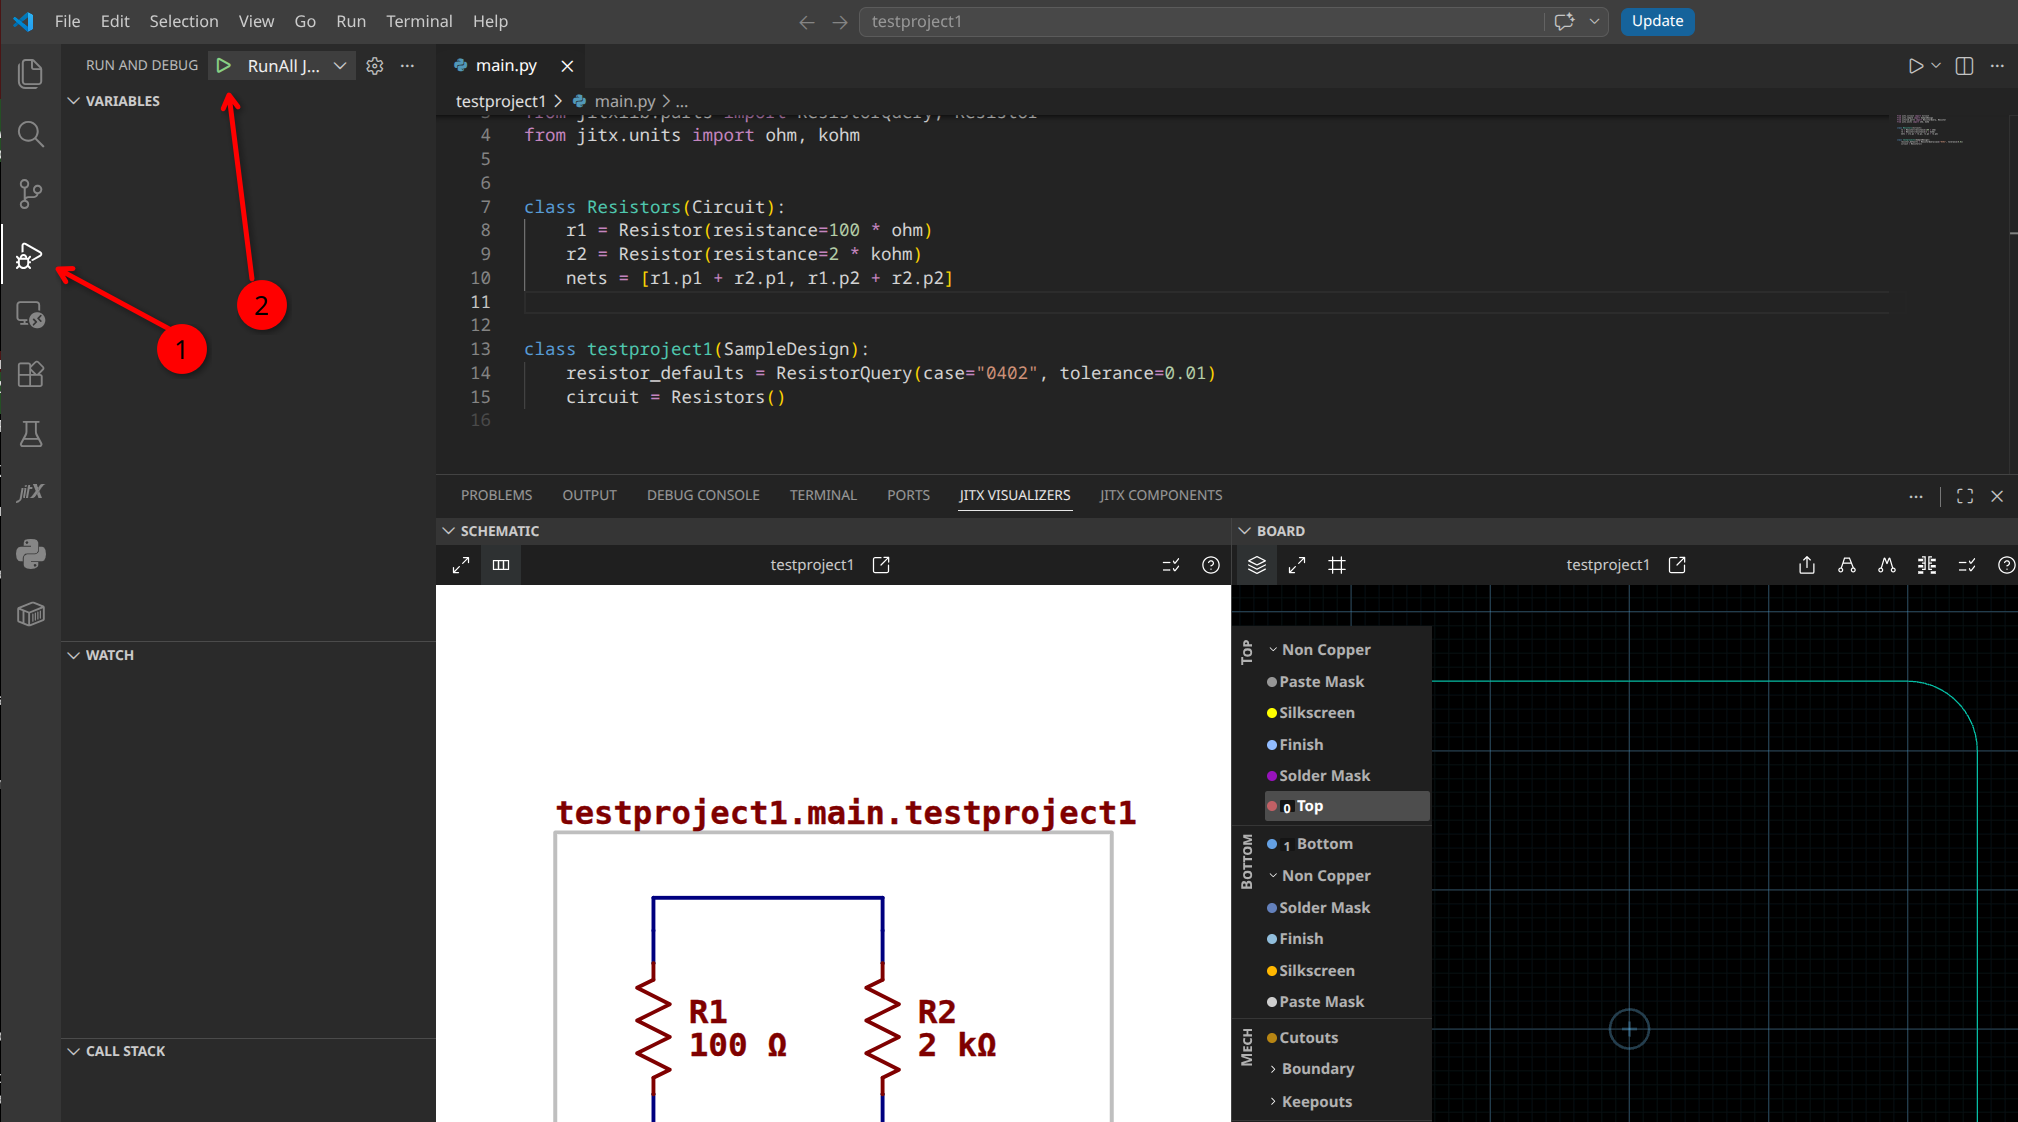Image resolution: width=2018 pixels, height=1122 pixels.
Task: Click the code minimap preview
Action: point(1930,130)
